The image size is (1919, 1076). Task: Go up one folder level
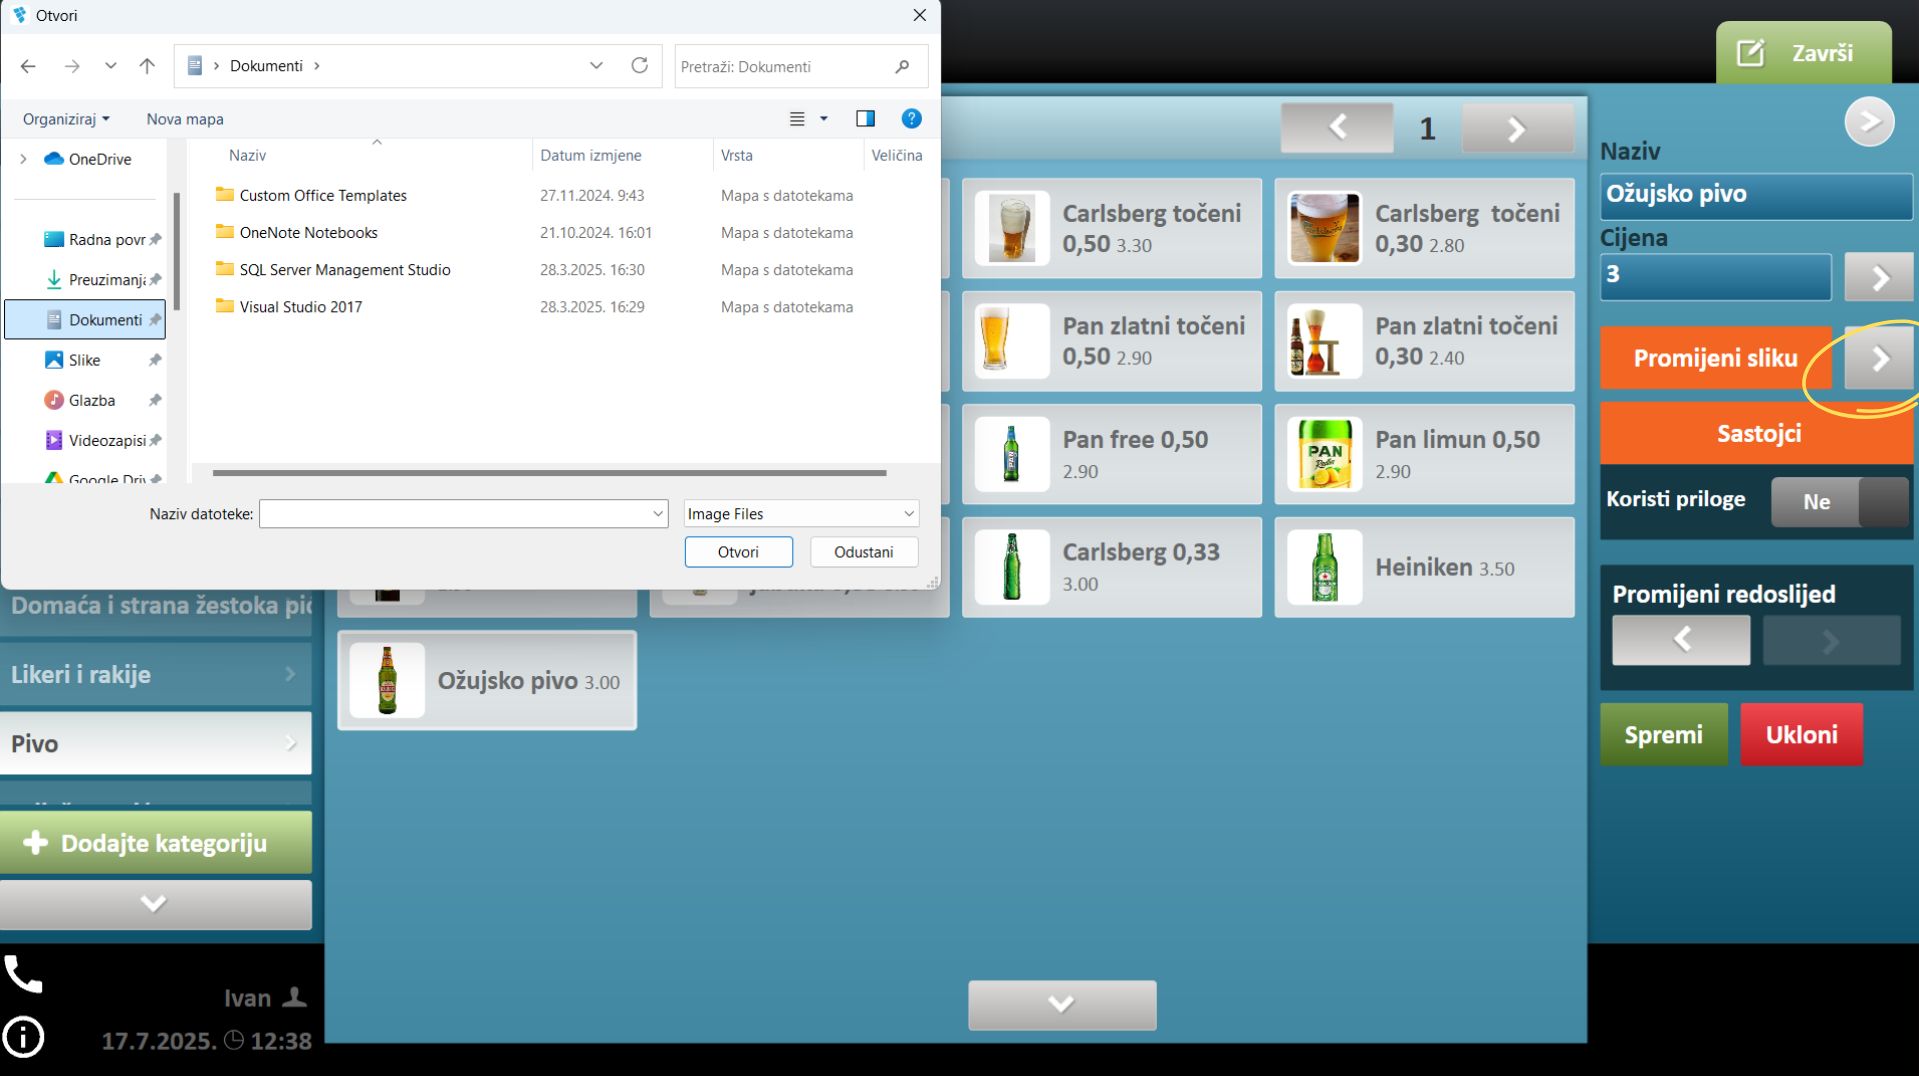pos(147,66)
